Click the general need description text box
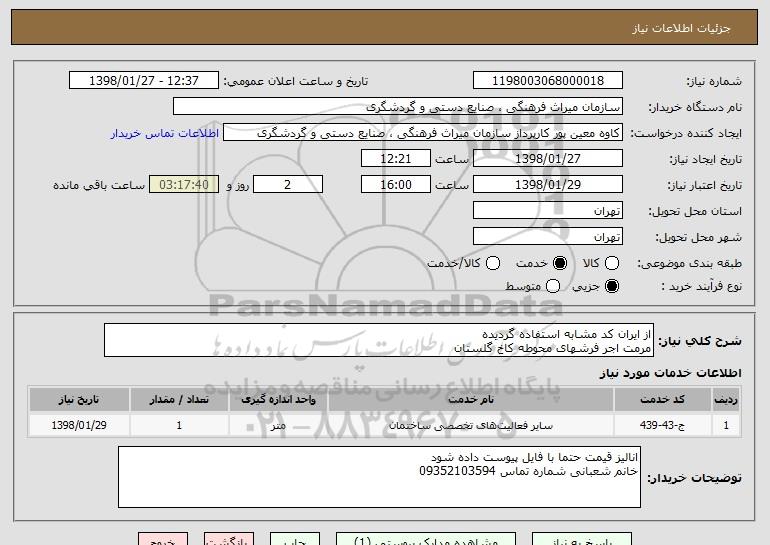The height and width of the screenshot is (545, 770). pyautogui.click(x=379, y=340)
